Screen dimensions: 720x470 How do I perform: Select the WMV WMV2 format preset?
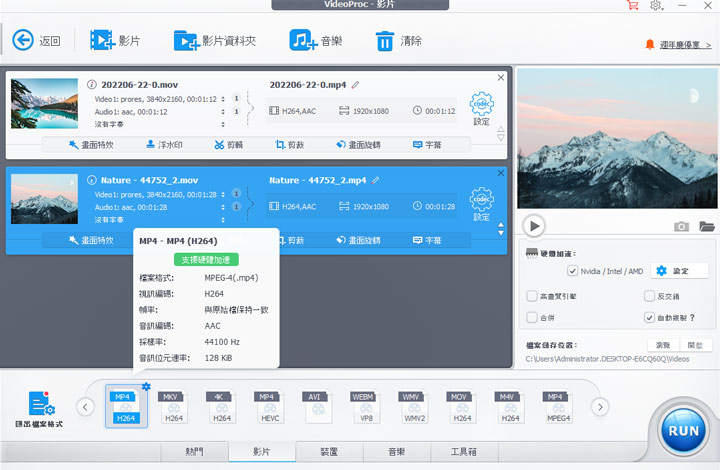pos(414,407)
